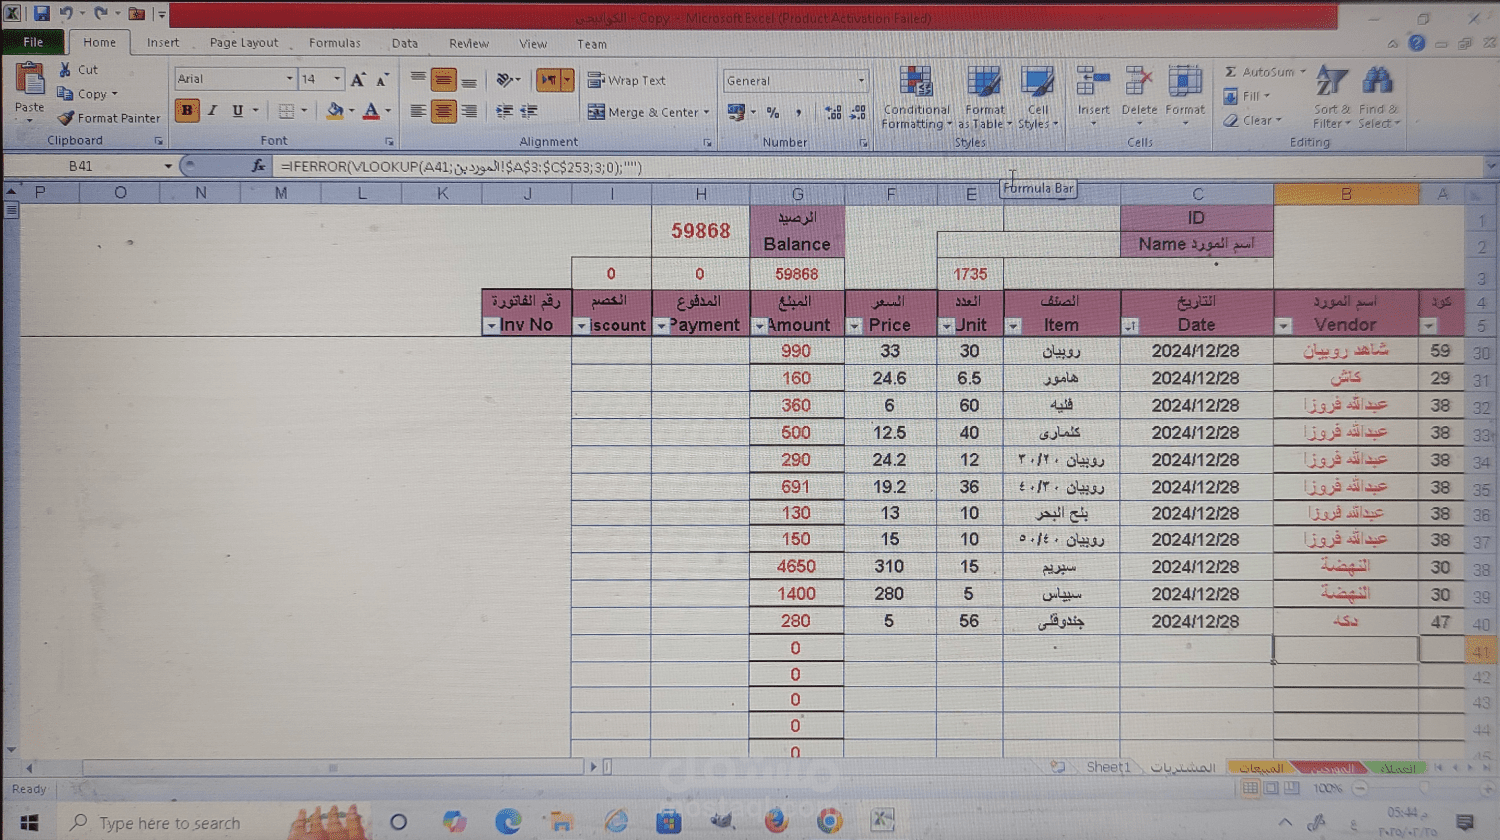The image size is (1500, 840).
Task: Open the font size 14 dropdown
Action: click(337, 79)
